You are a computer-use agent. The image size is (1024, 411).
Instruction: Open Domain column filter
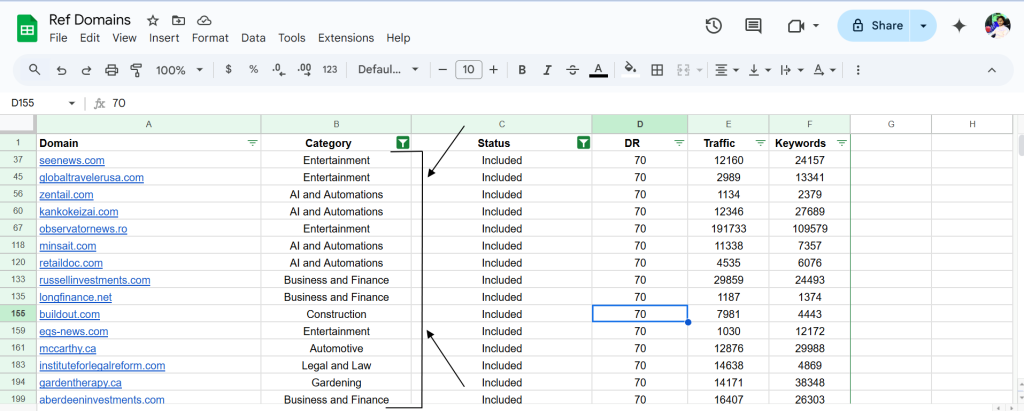click(x=253, y=142)
